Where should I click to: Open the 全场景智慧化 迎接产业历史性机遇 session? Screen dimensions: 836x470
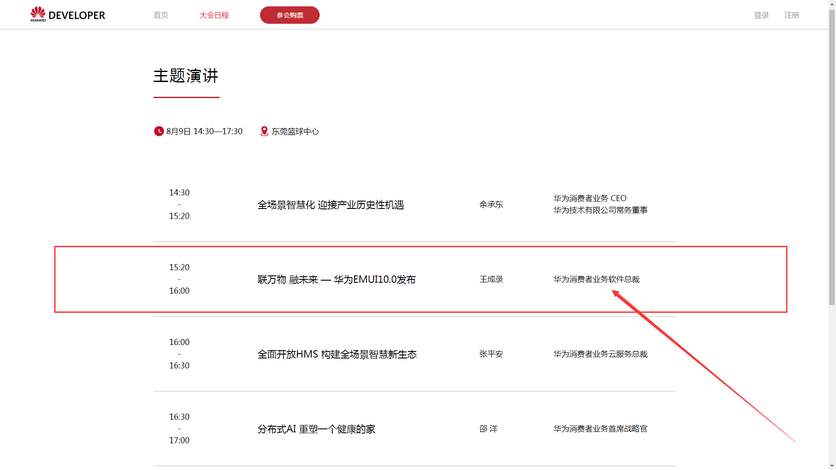click(x=330, y=205)
